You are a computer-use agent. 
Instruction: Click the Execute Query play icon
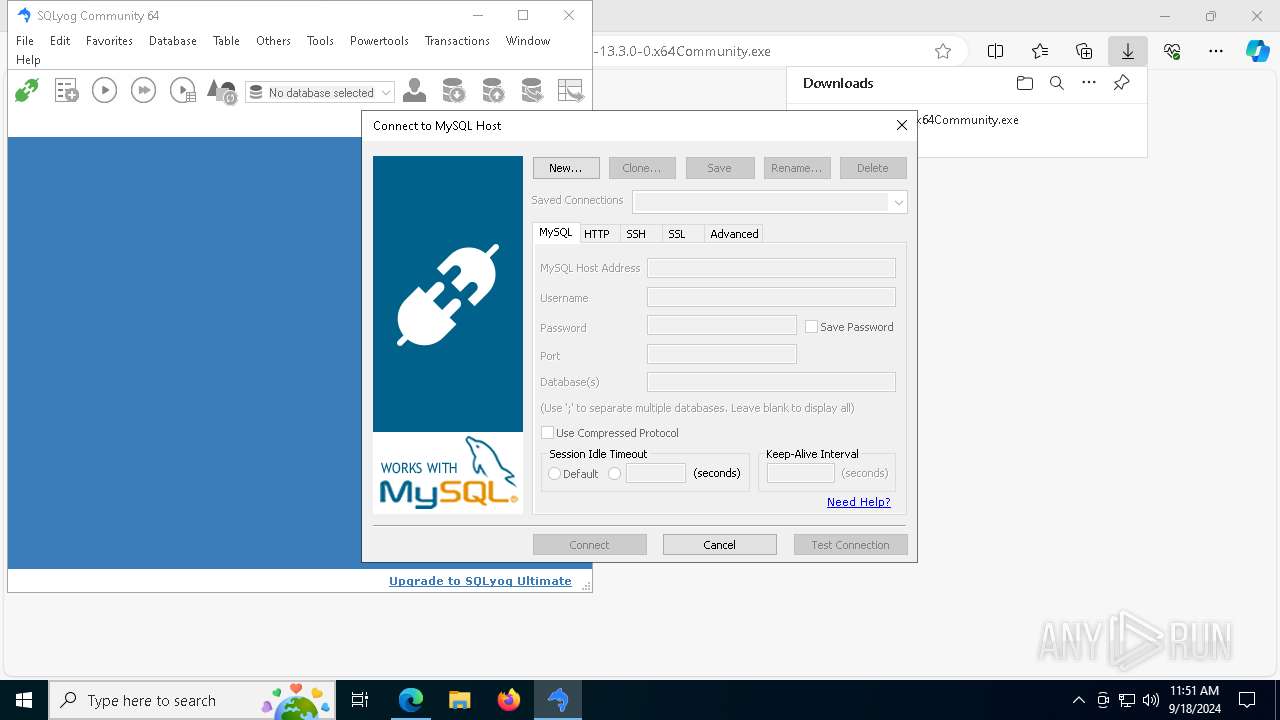pos(104,91)
